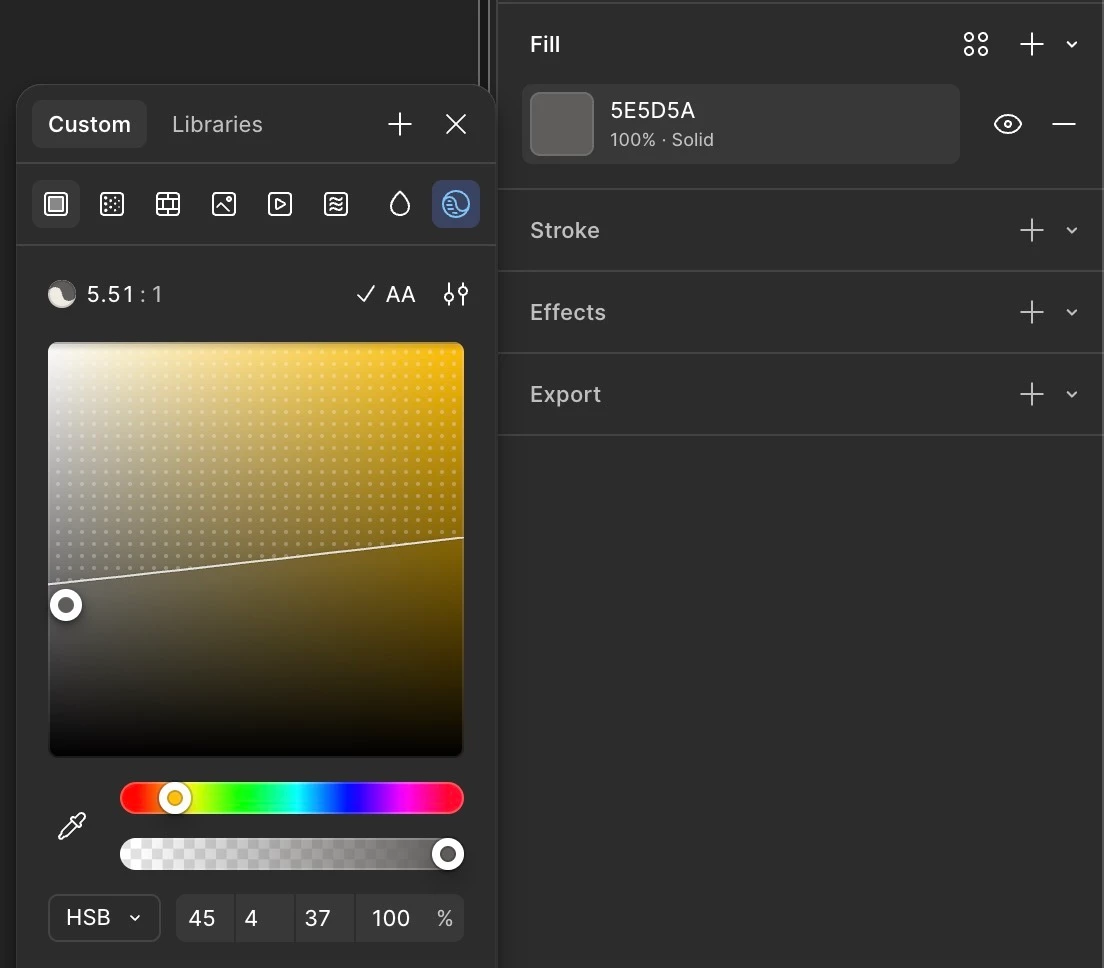Image resolution: width=1104 pixels, height=968 pixels.
Task: Remove the 5E5D5A fill
Action: click(1063, 124)
